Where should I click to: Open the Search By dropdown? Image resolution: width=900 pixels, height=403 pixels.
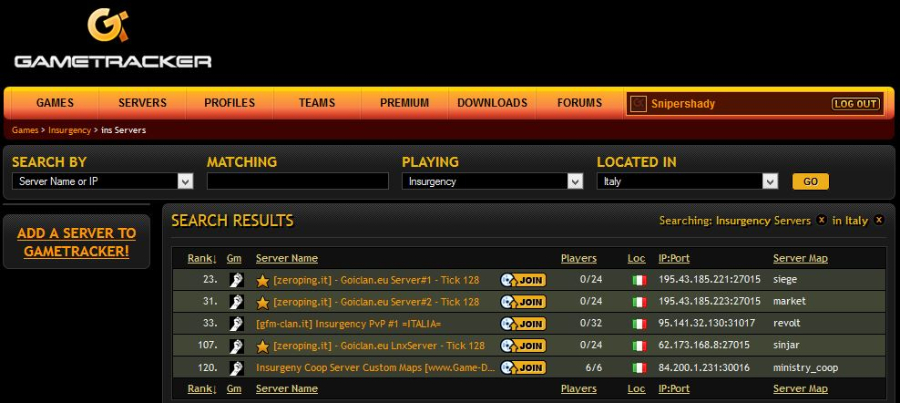coord(185,181)
